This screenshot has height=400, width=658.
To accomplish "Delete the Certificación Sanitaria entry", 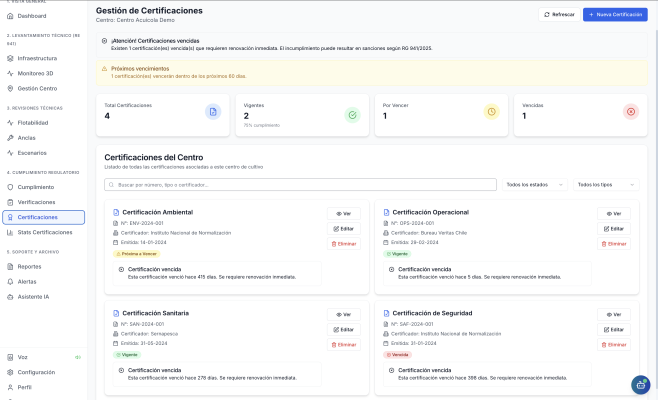I will [x=344, y=344].
